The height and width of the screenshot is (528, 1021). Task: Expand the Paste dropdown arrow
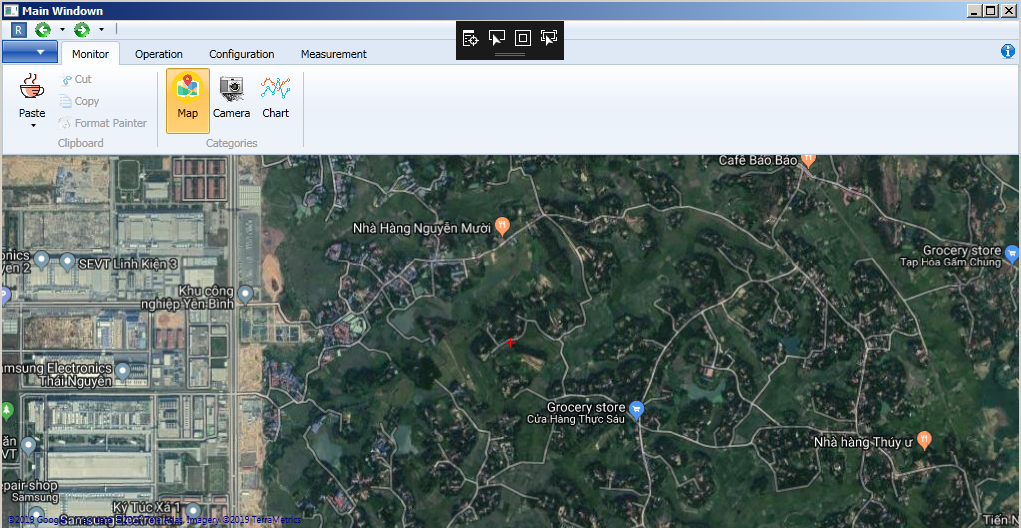33,125
